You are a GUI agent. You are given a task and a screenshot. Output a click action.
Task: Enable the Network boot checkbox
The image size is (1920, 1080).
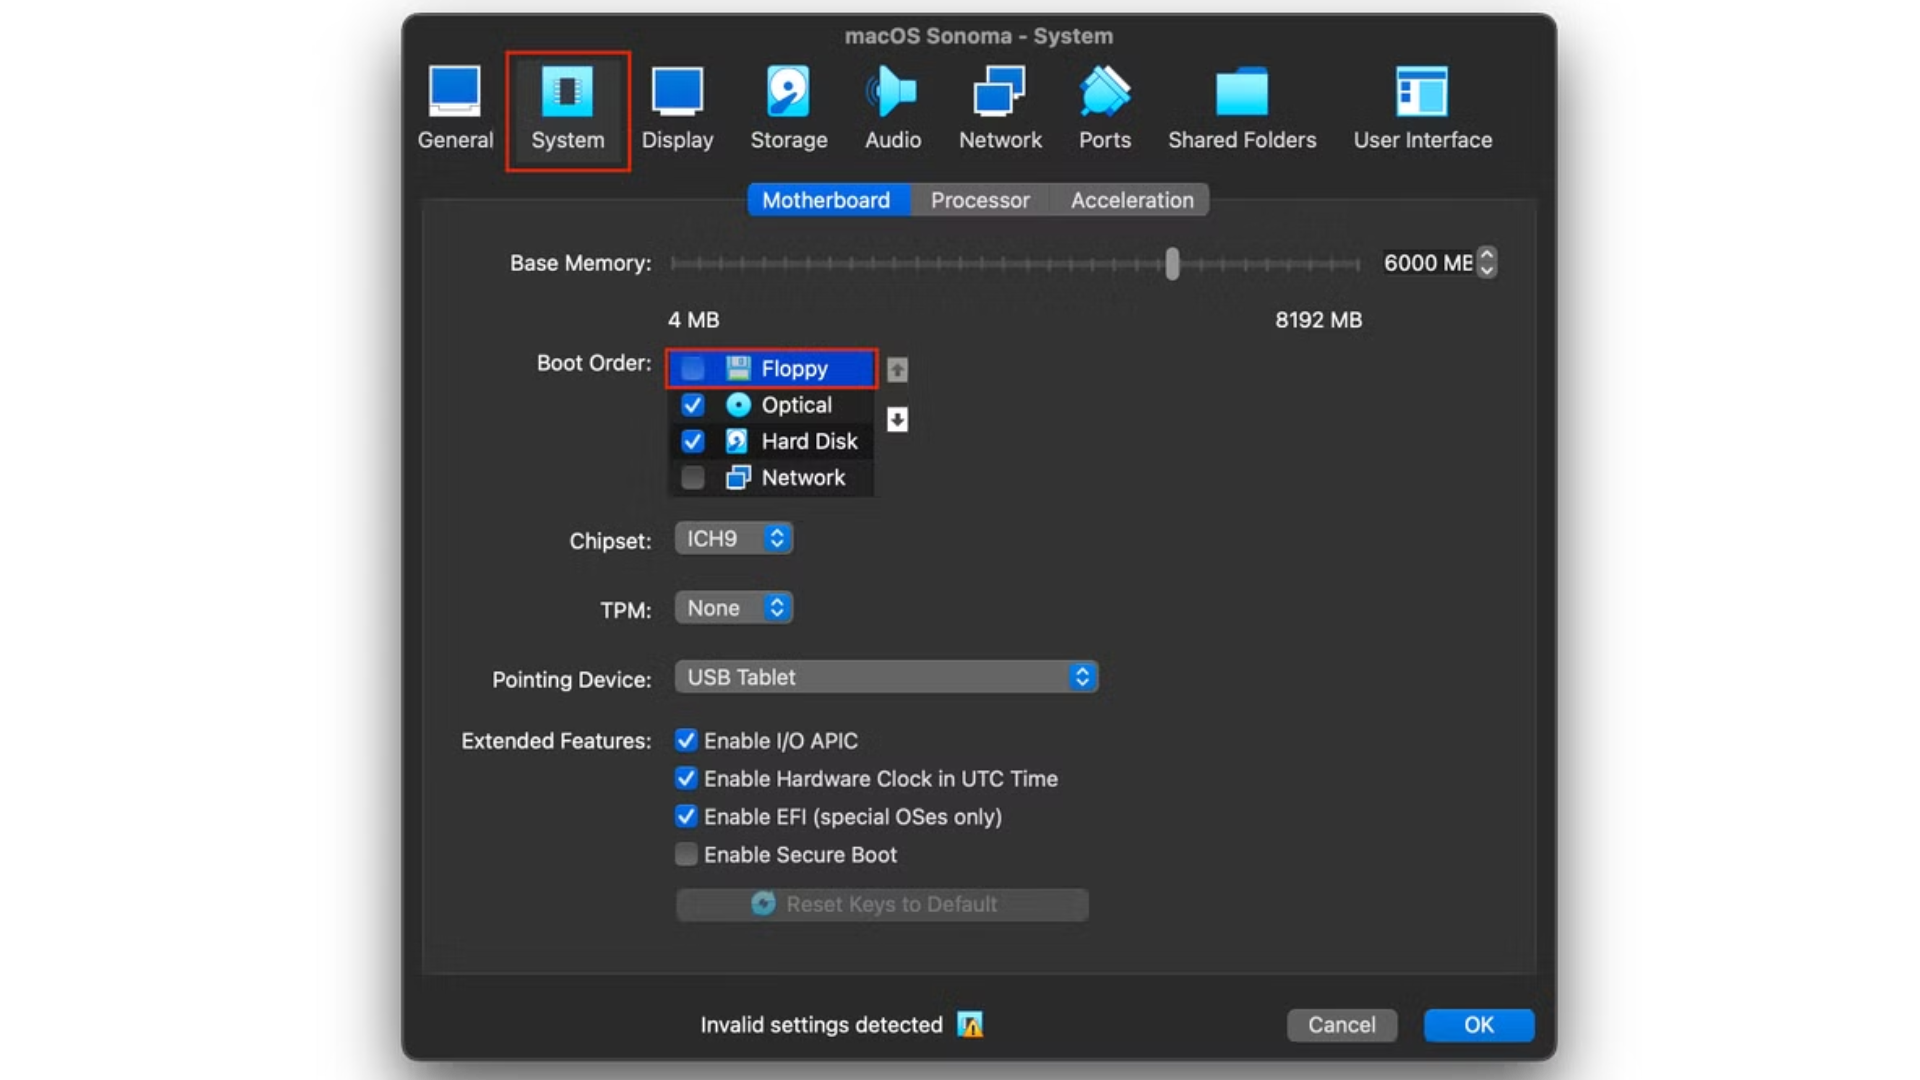[x=692, y=478]
